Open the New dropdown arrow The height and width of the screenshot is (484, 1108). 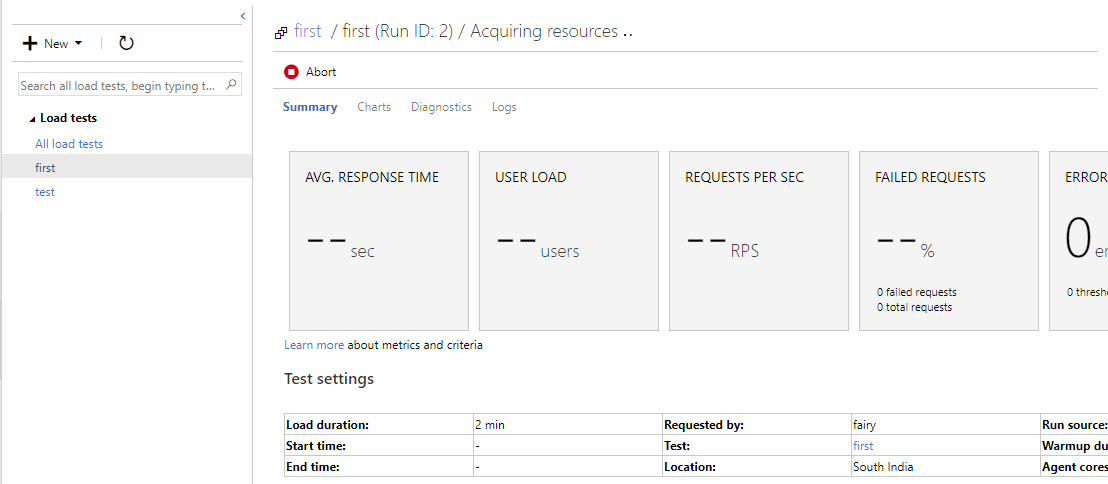click(x=78, y=43)
